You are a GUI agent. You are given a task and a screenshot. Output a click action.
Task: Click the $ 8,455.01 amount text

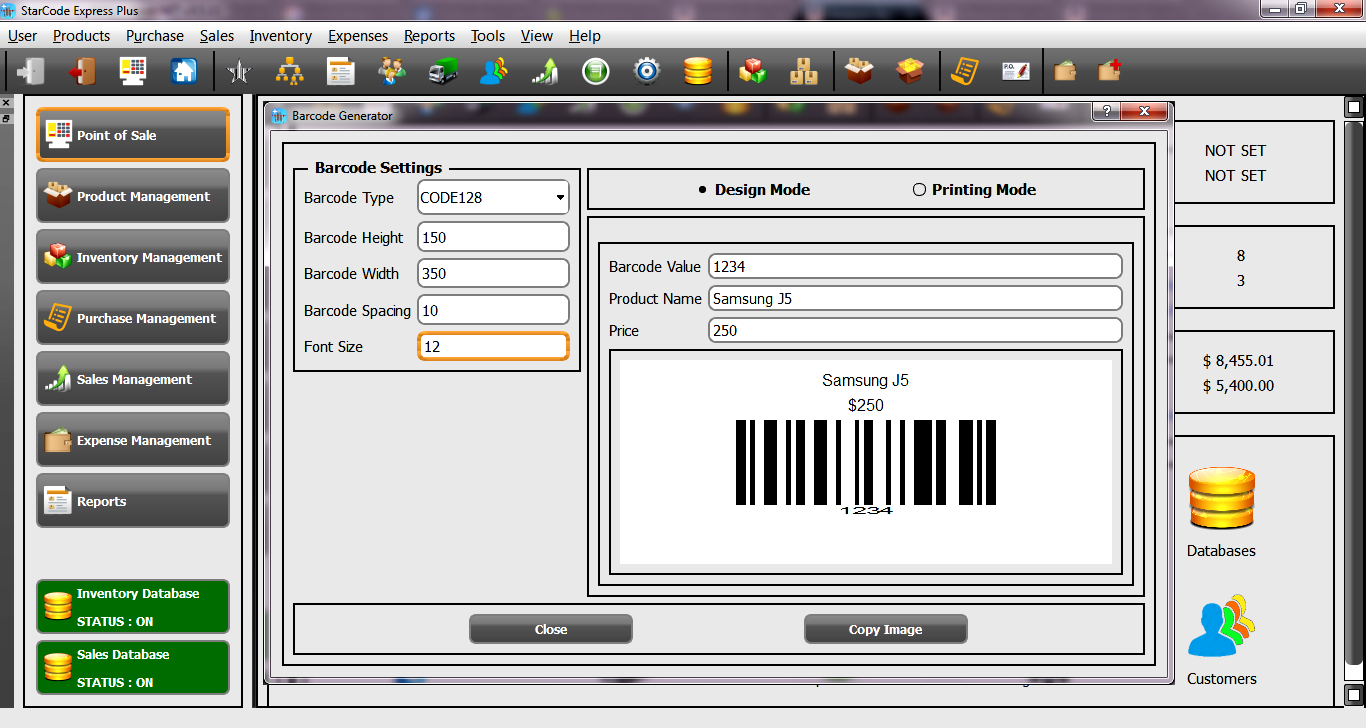[1239, 361]
